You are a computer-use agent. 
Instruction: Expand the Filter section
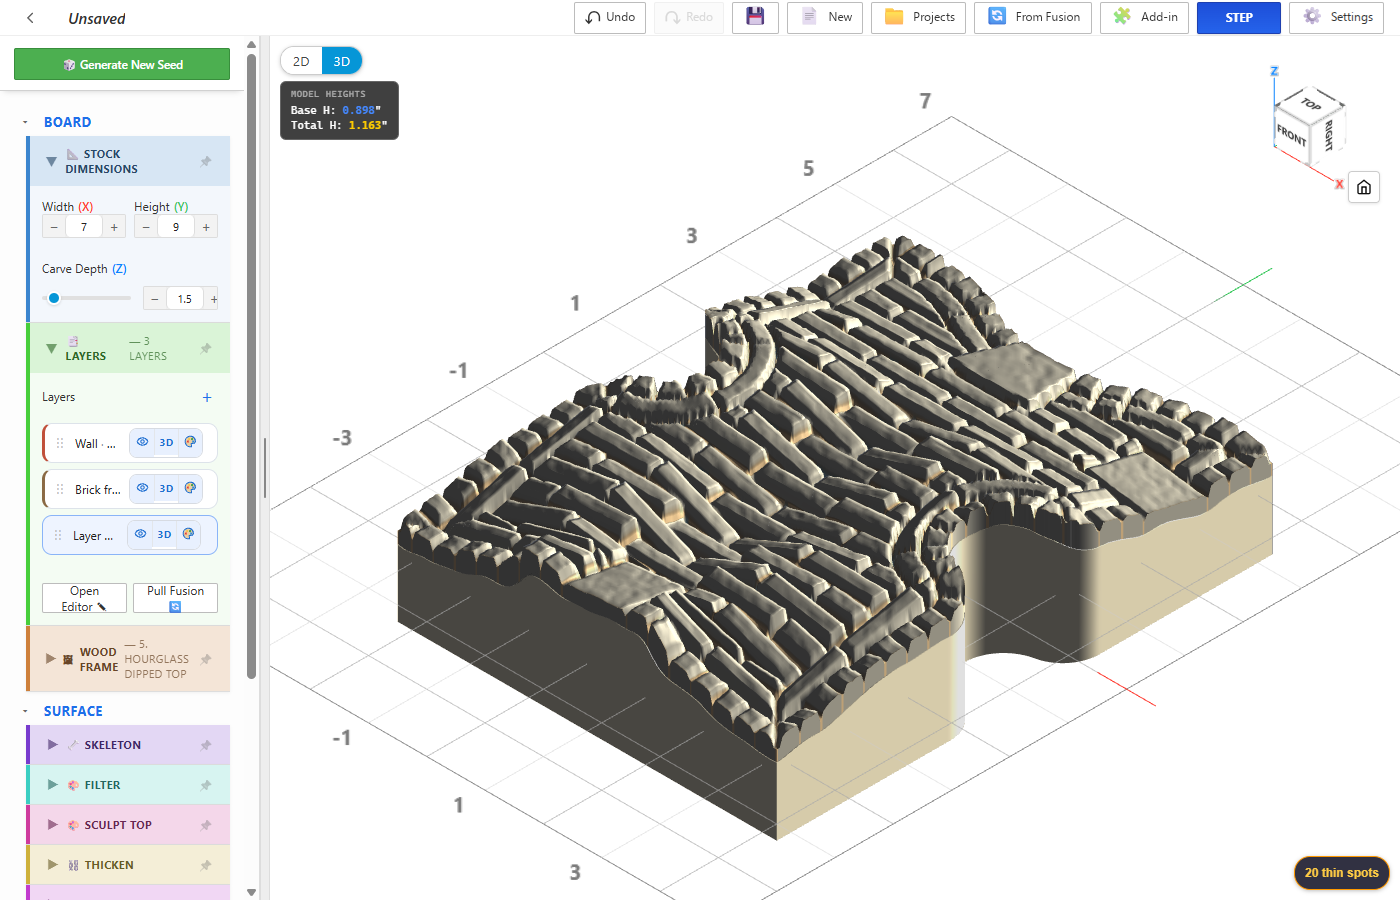[x=53, y=785]
